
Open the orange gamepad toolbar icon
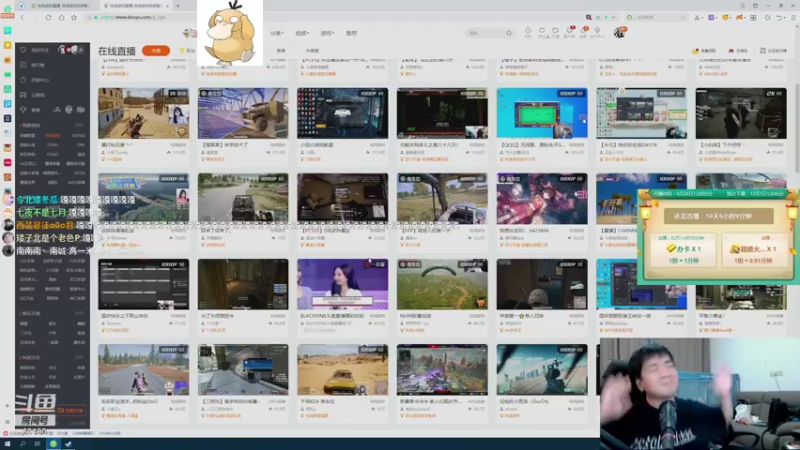[739, 17]
